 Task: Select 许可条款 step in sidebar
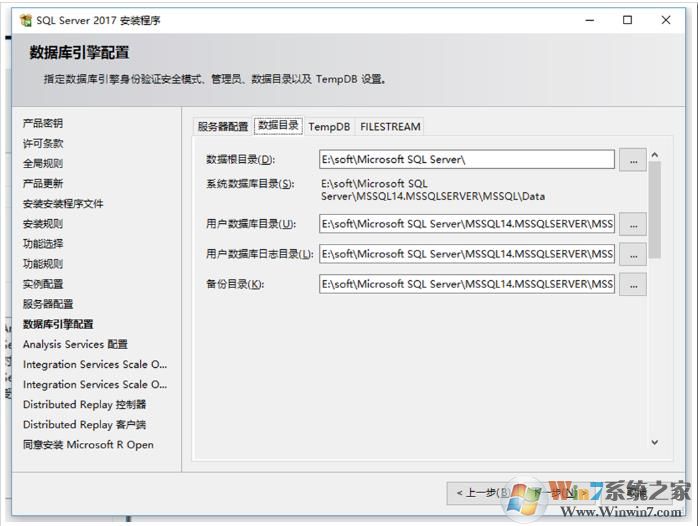tap(43, 143)
